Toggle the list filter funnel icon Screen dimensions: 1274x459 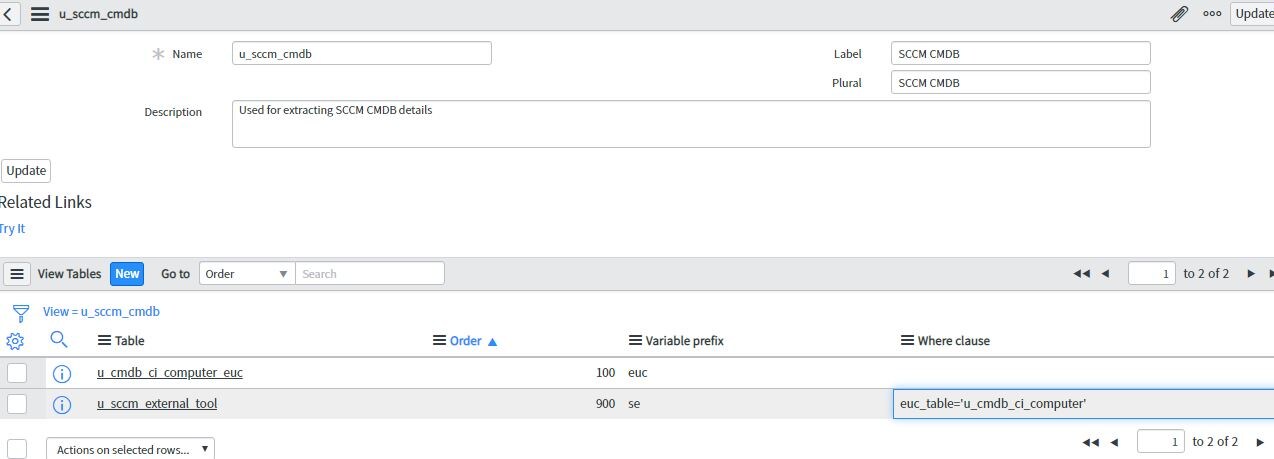20,312
